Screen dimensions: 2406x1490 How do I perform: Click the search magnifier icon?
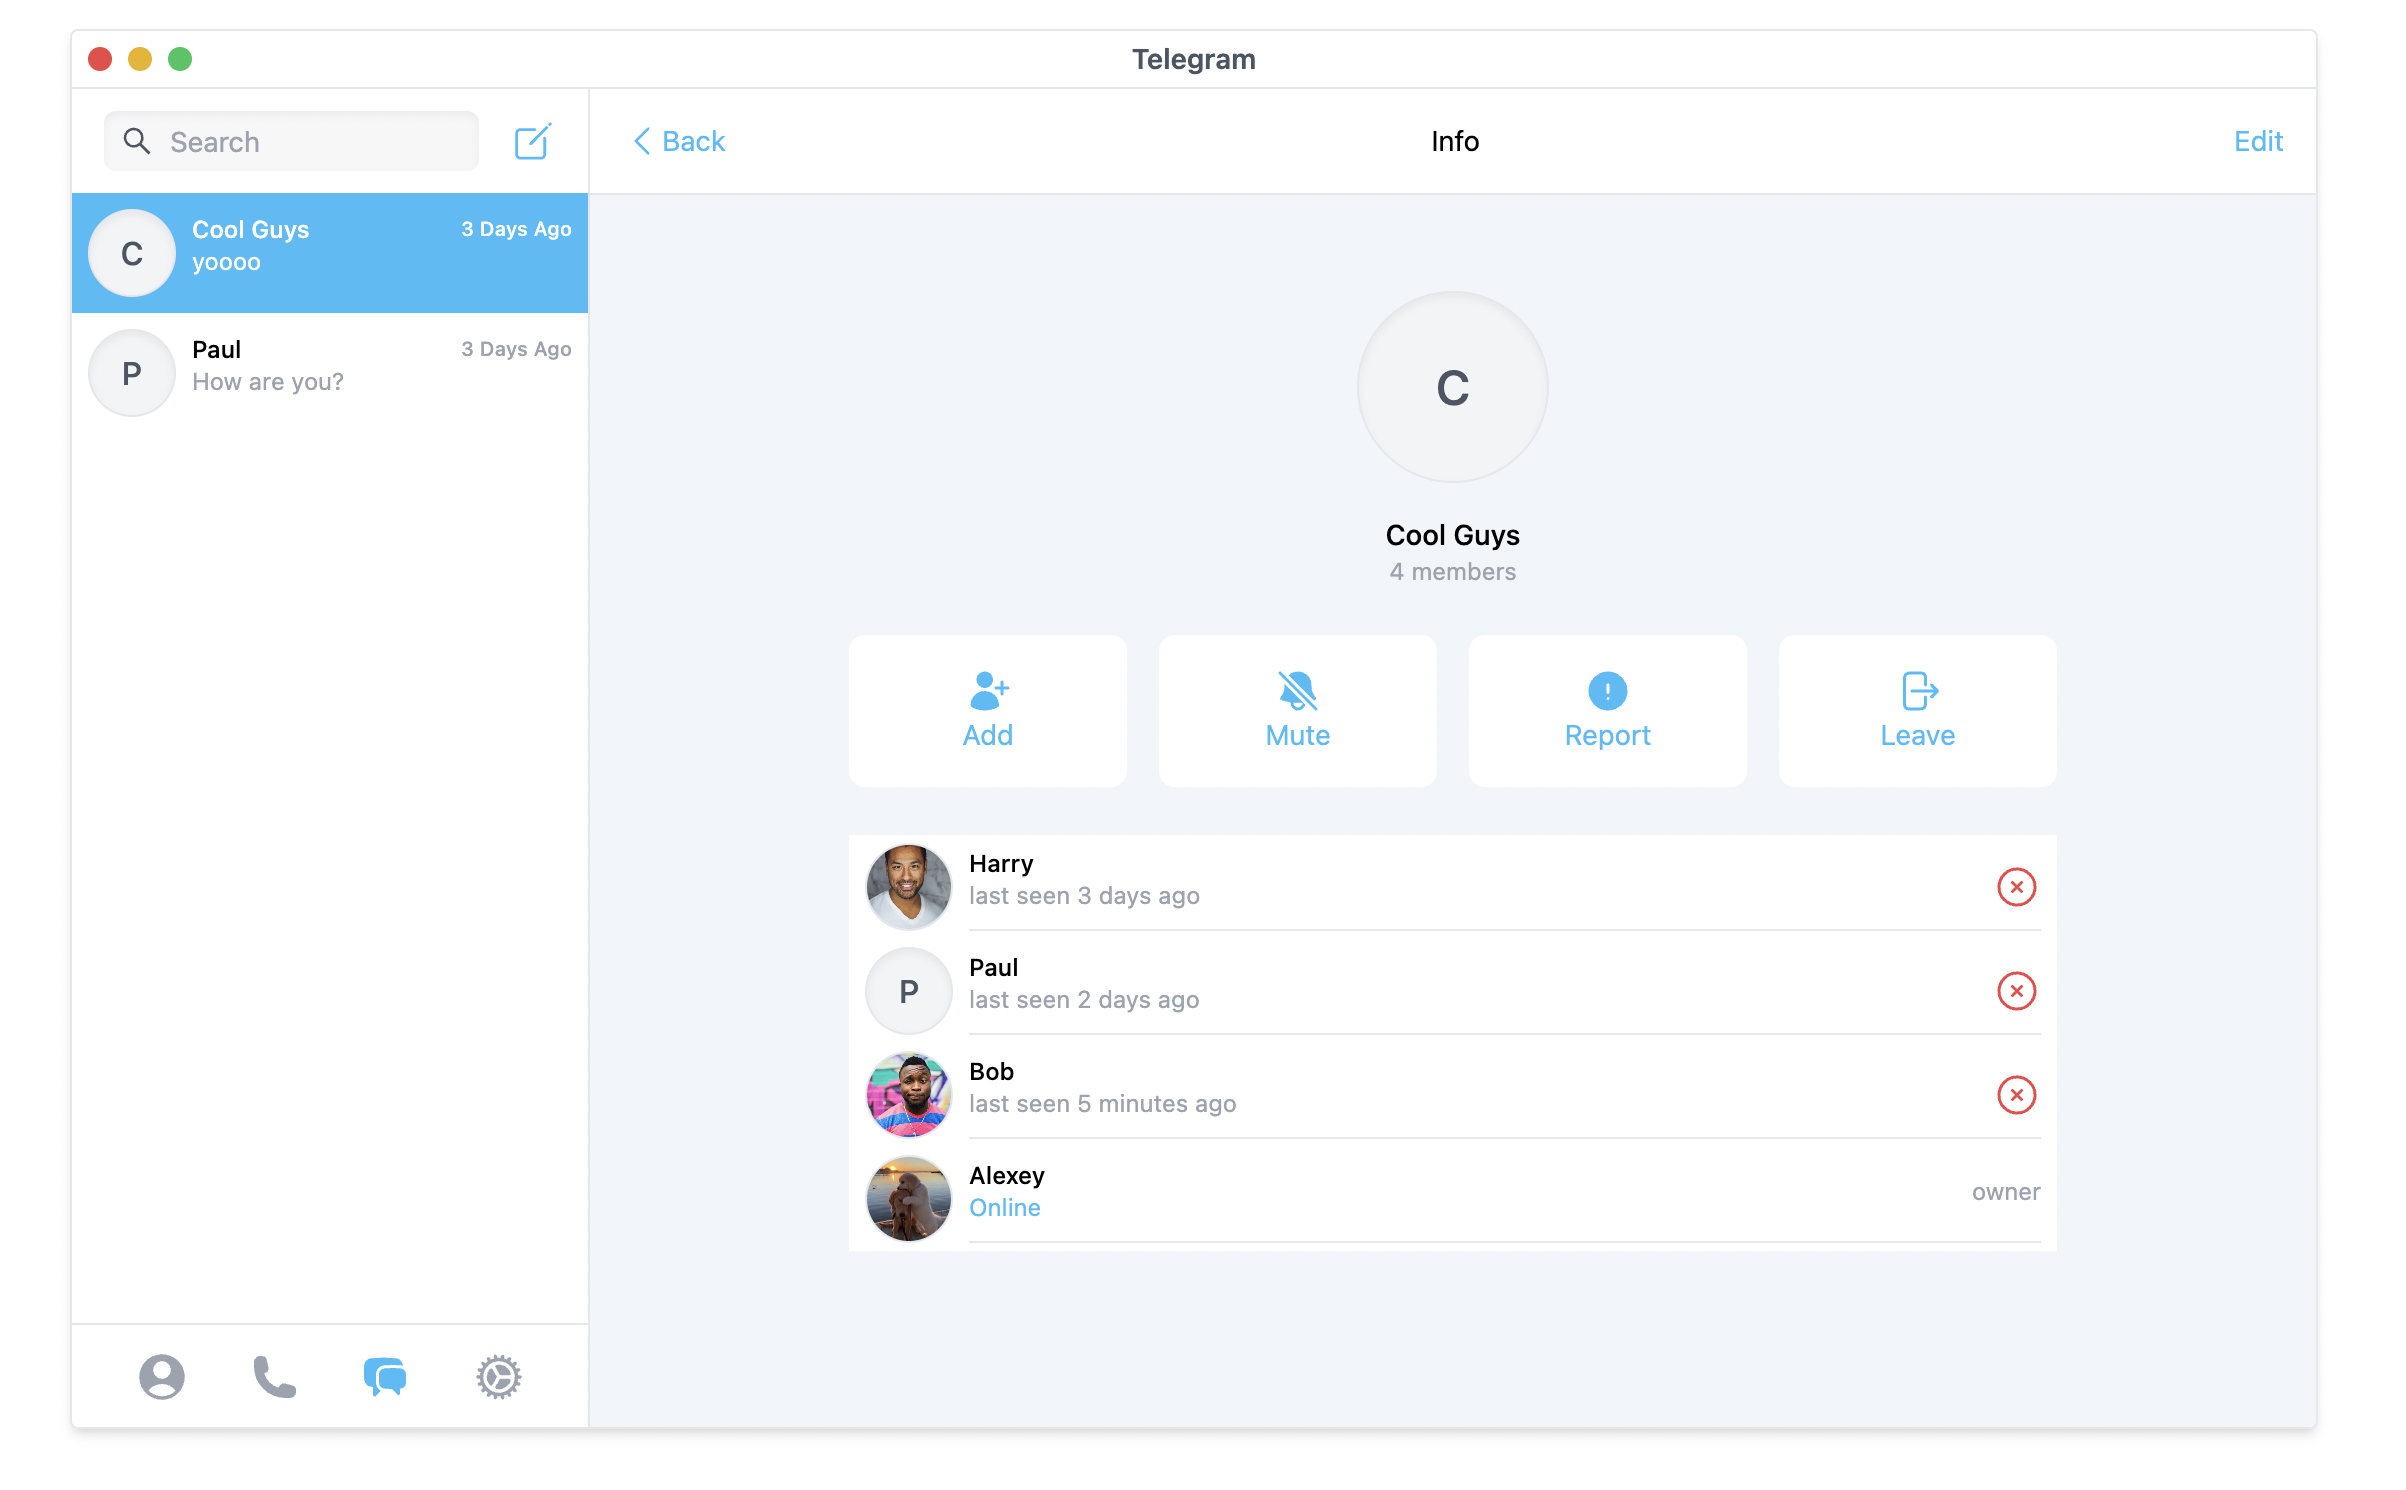click(137, 141)
